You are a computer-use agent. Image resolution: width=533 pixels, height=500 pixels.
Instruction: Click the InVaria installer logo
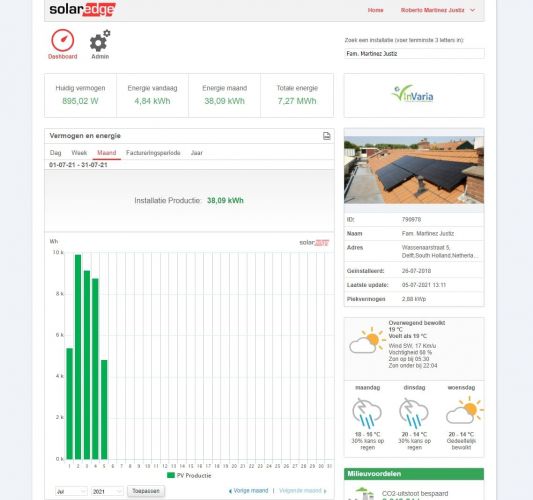(x=412, y=94)
